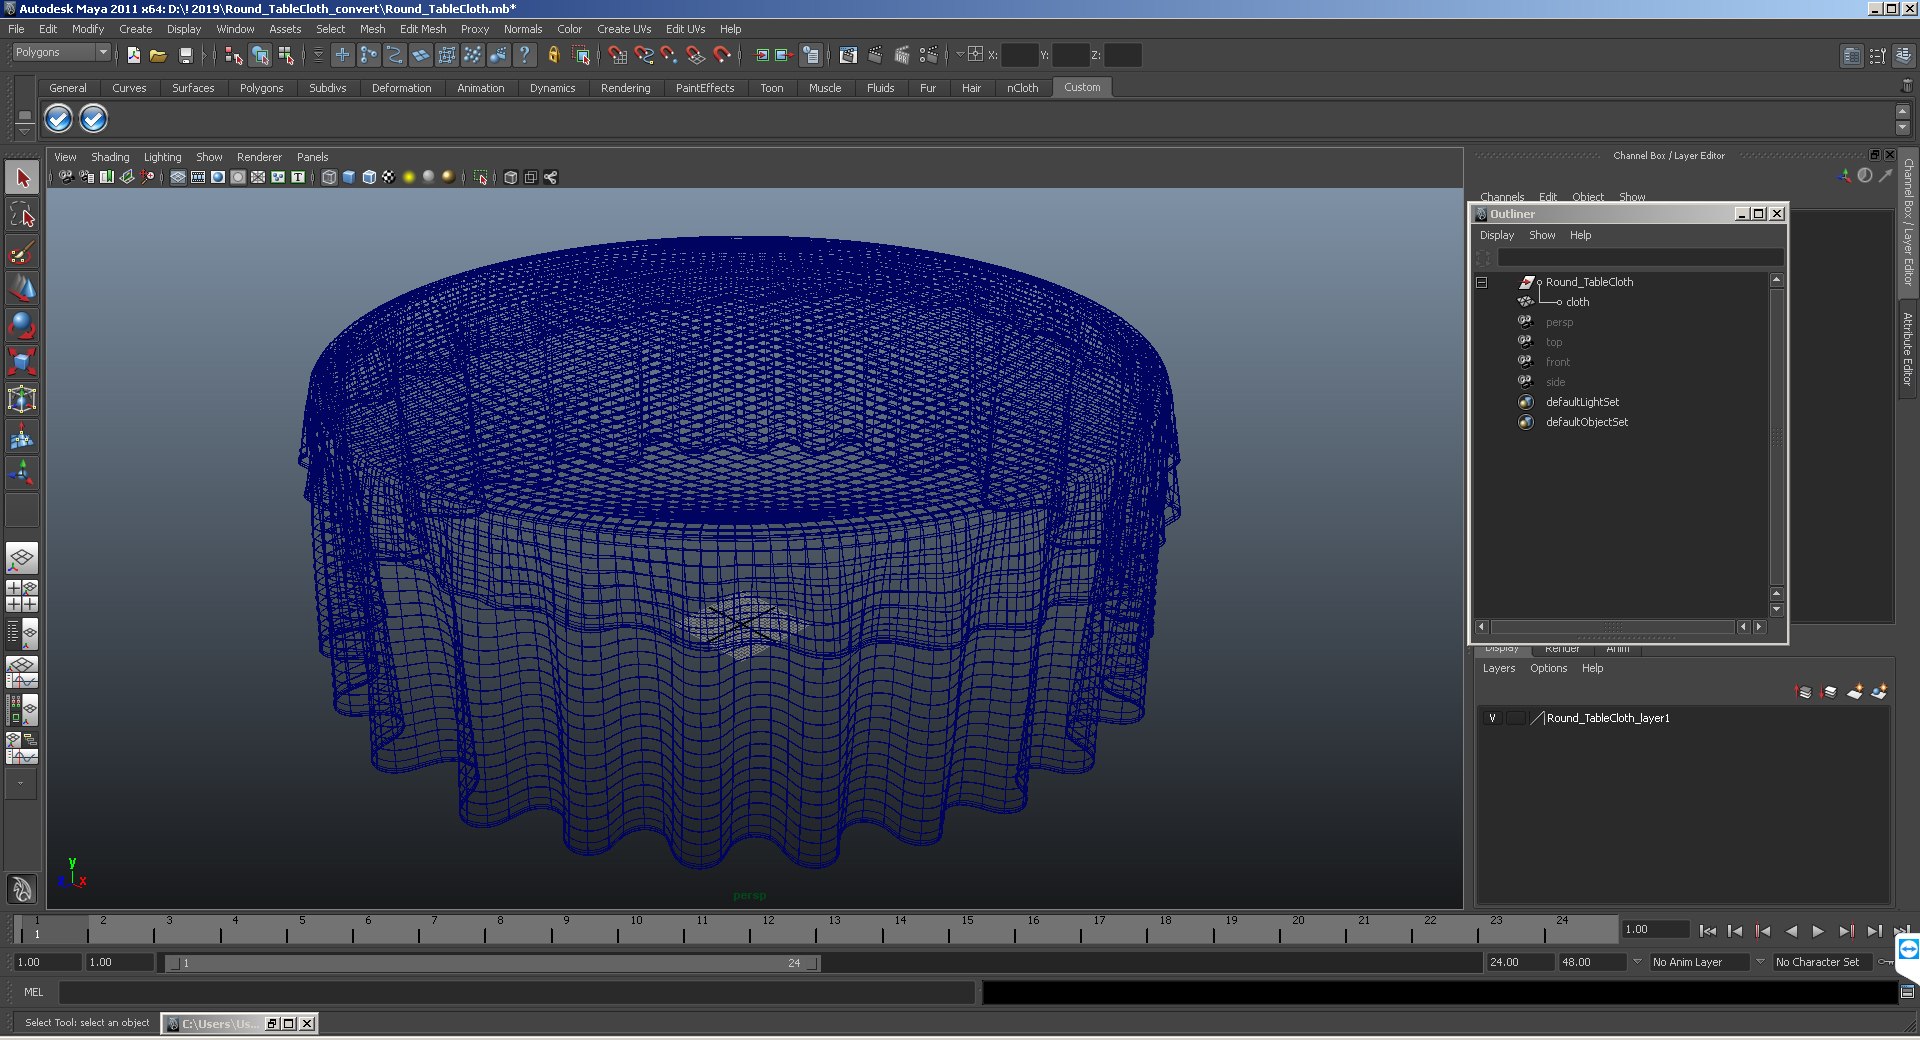Image resolution: width=1920 pixels, height=1040 pixels.
Task: Select the Show Manipulator tool
Action: pos(22,473)
